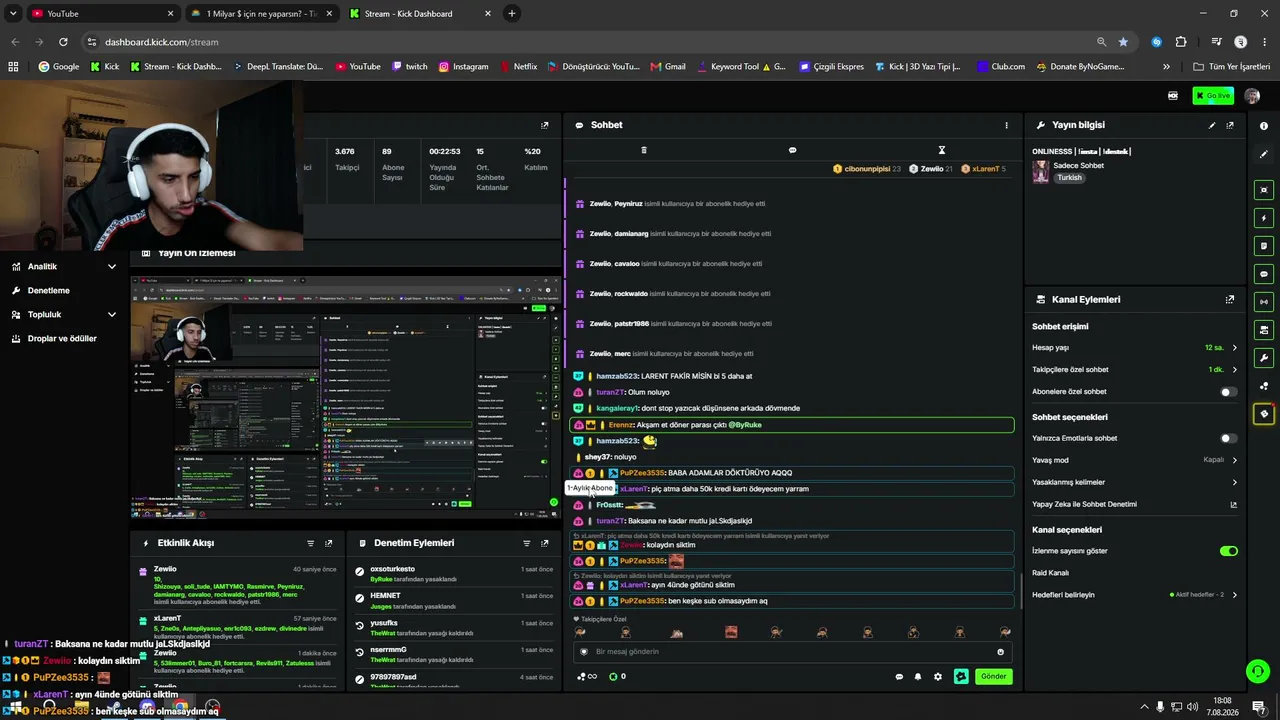Open Hedefleri belirleyin arrow
The height and width of the screenshot is (720, 1280).
point(1234,595)
